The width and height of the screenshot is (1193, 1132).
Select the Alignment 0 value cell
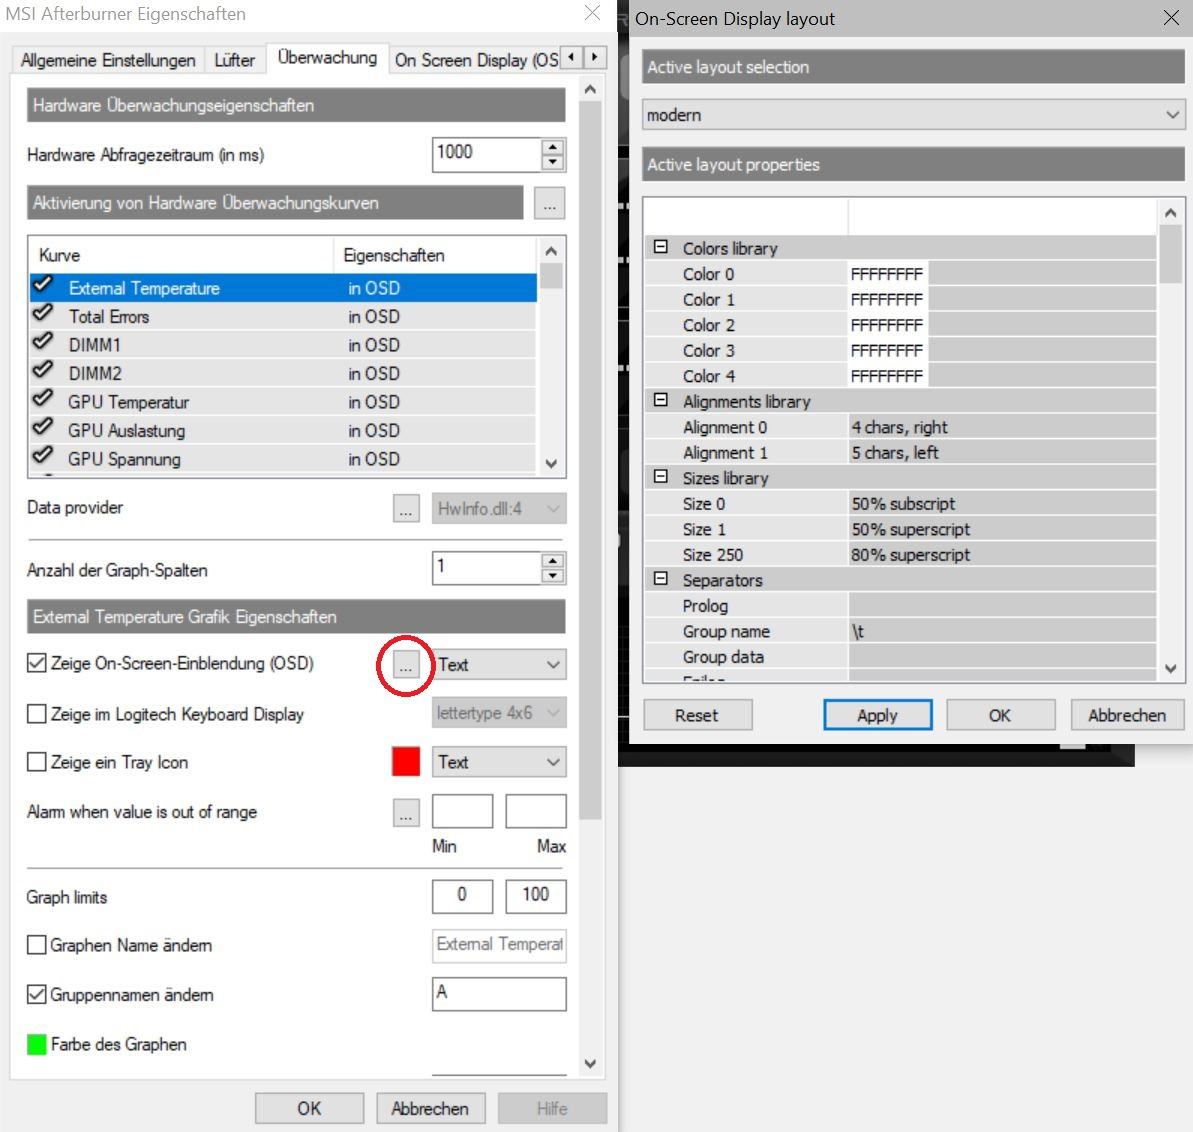[x=1002, y=427]
